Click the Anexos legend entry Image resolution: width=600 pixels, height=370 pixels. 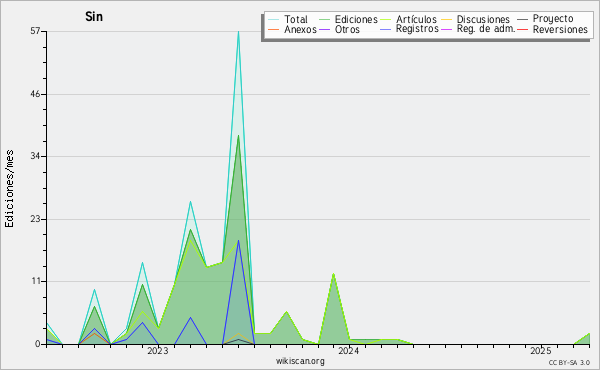click(300, 29)
